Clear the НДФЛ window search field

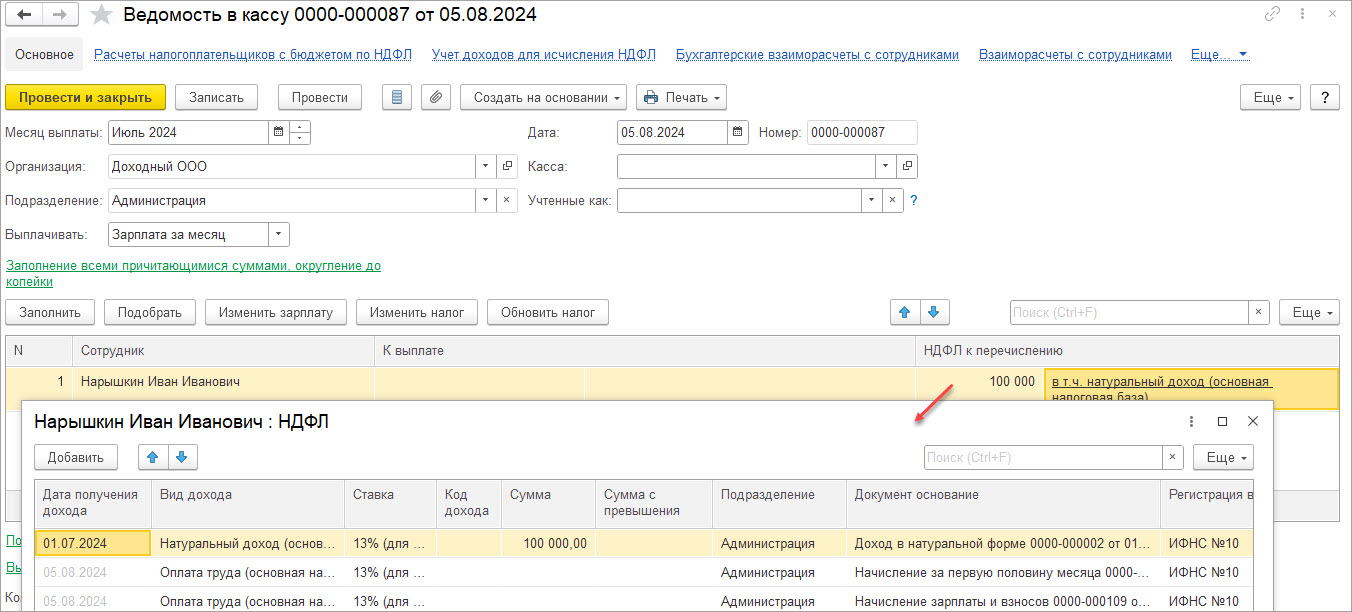(x=1174, y=457)
